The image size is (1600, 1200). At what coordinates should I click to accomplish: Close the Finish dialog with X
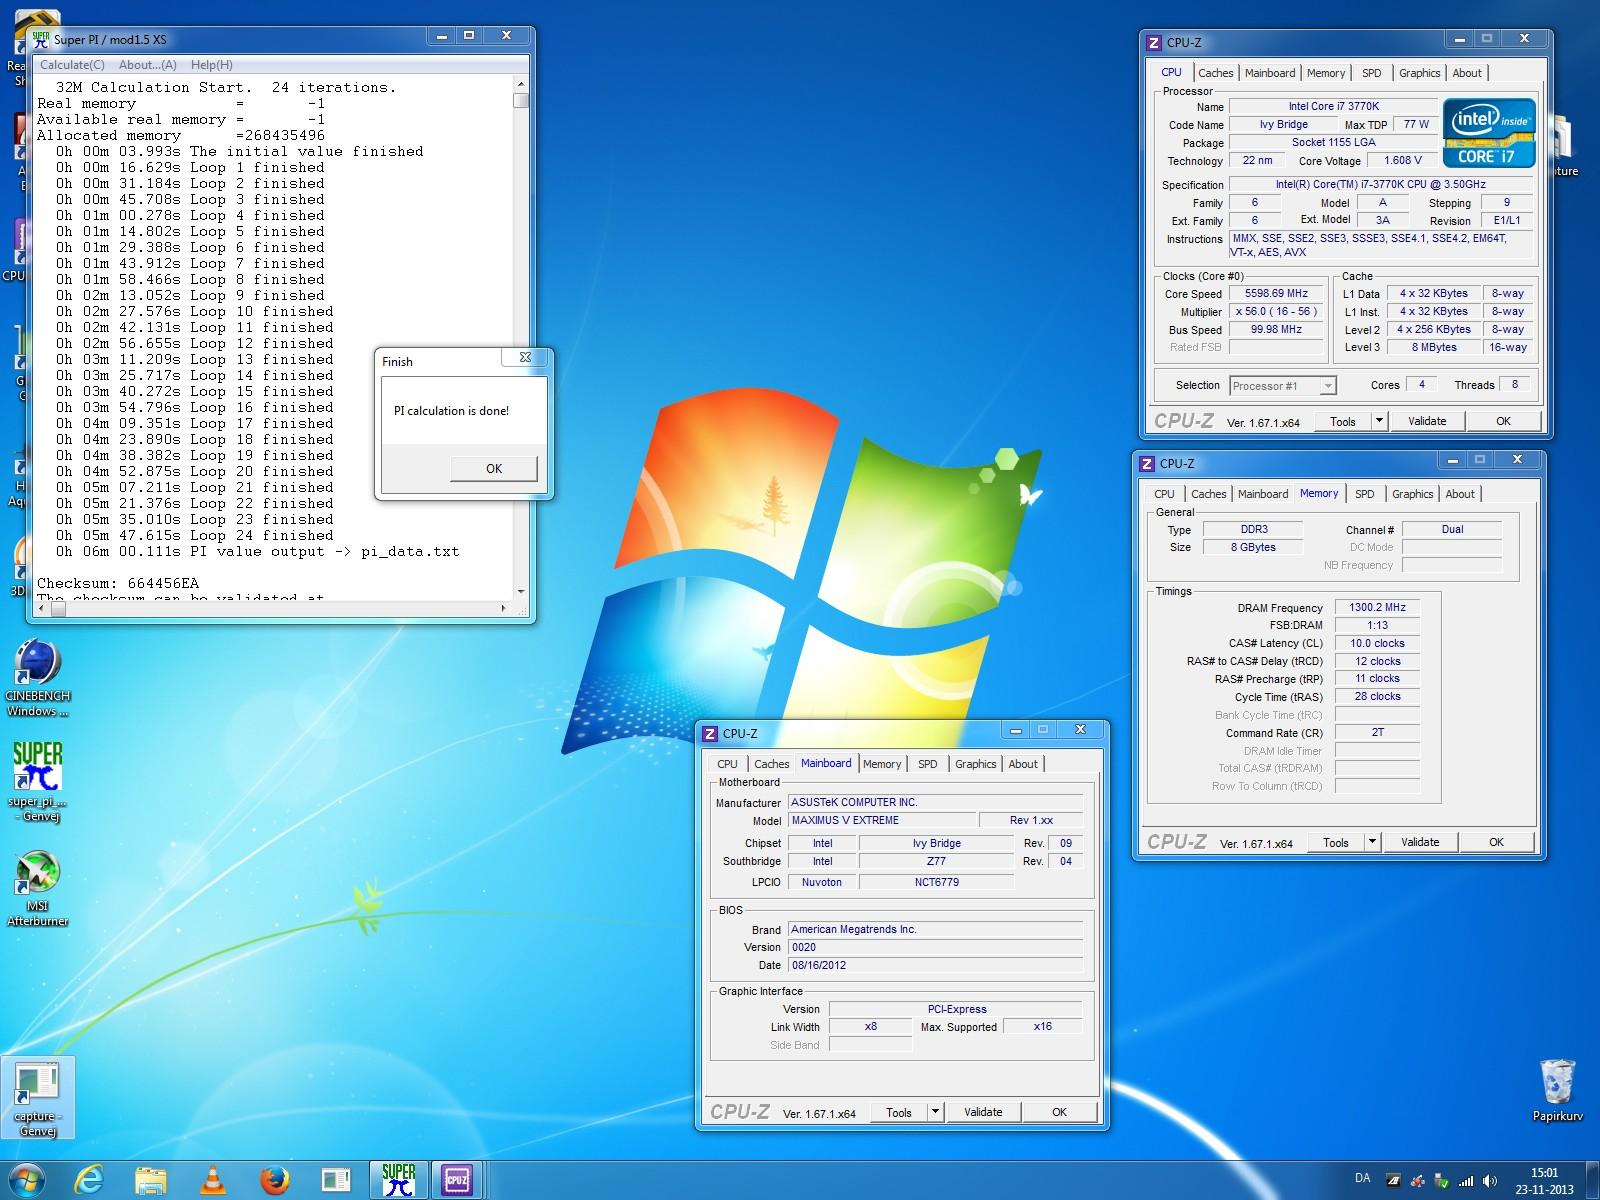(525, 357)
